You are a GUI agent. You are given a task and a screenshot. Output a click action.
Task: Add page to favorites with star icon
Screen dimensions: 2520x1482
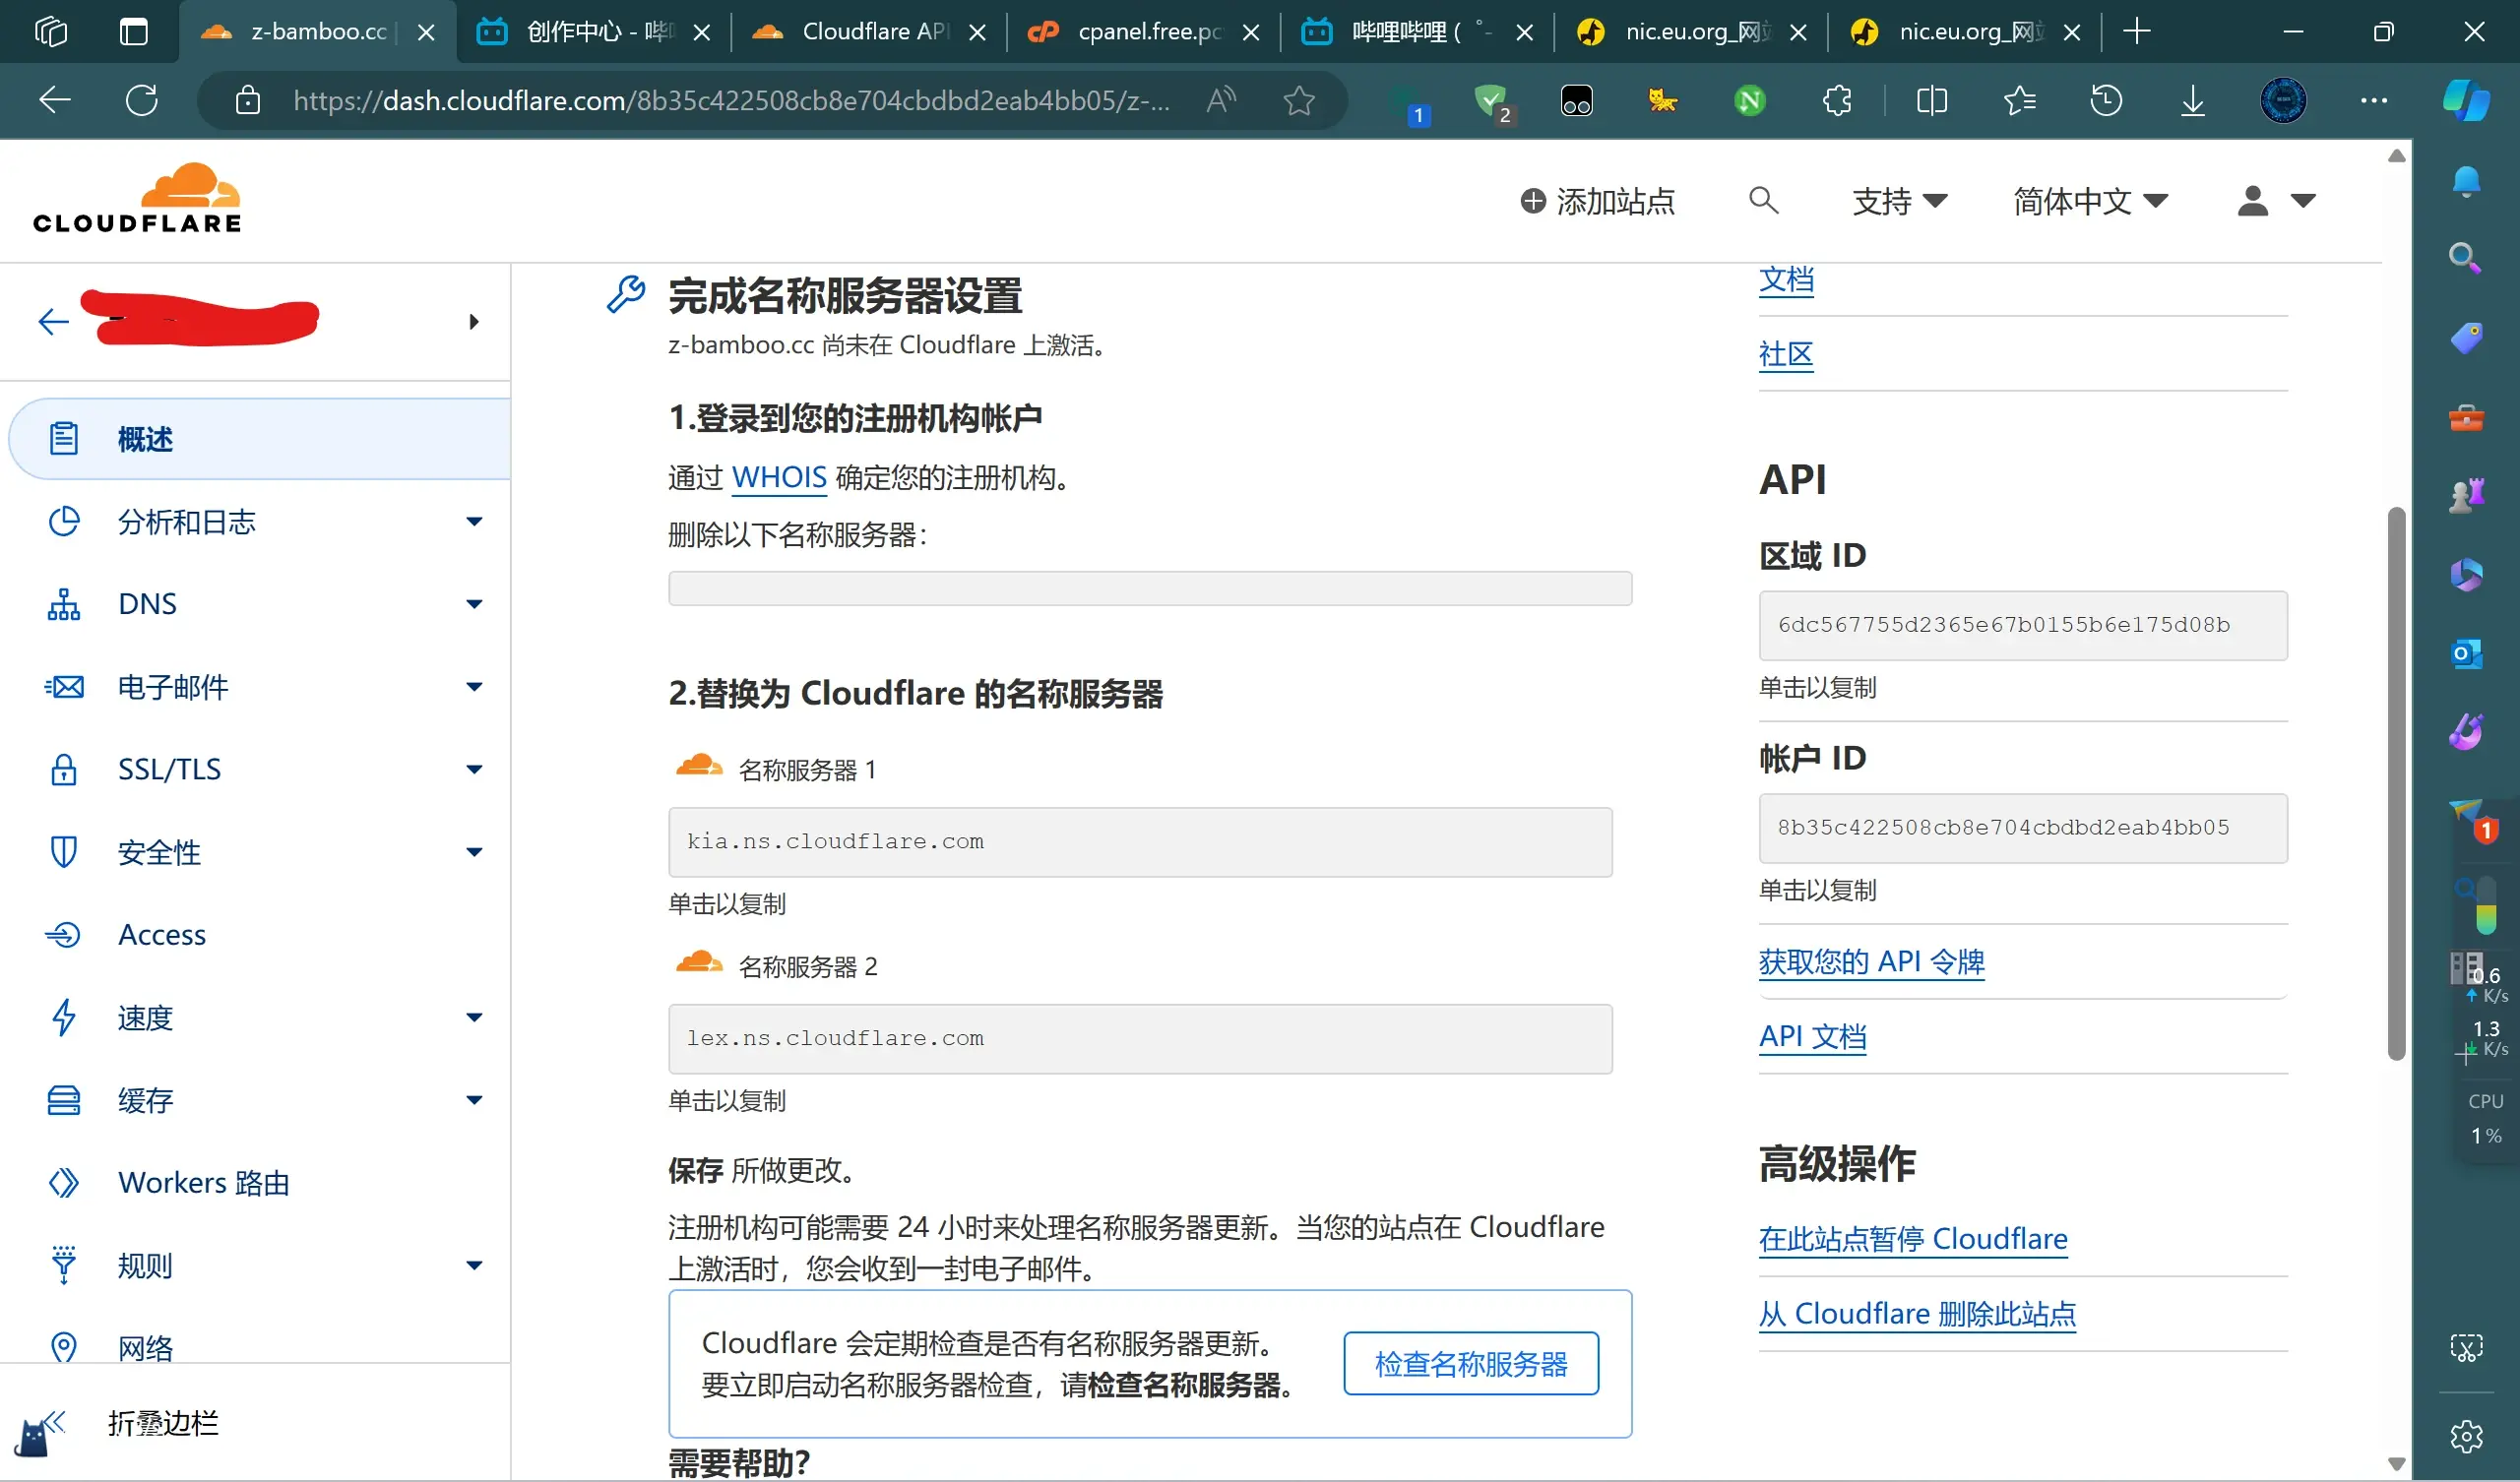click(1299, 100)
